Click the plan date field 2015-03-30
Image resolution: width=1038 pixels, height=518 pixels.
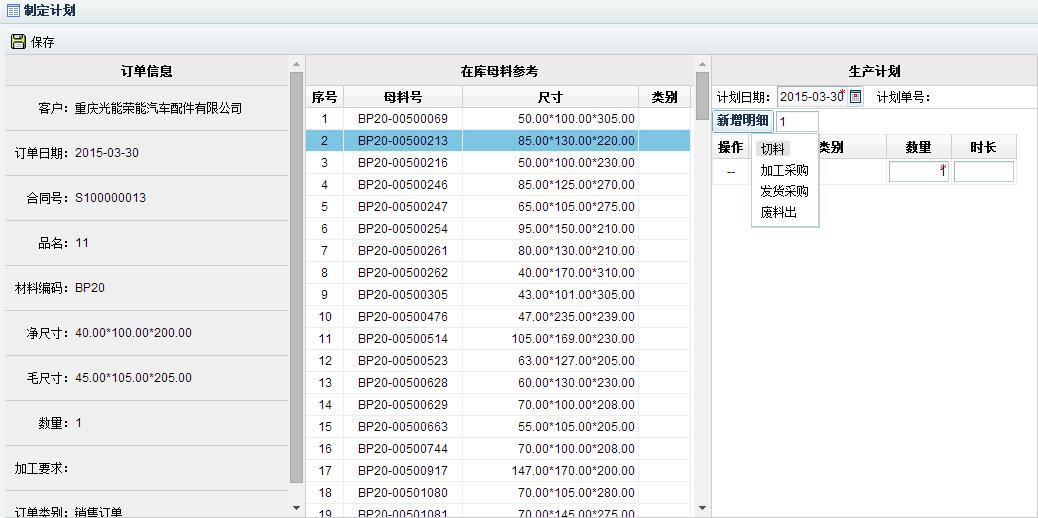812,97
